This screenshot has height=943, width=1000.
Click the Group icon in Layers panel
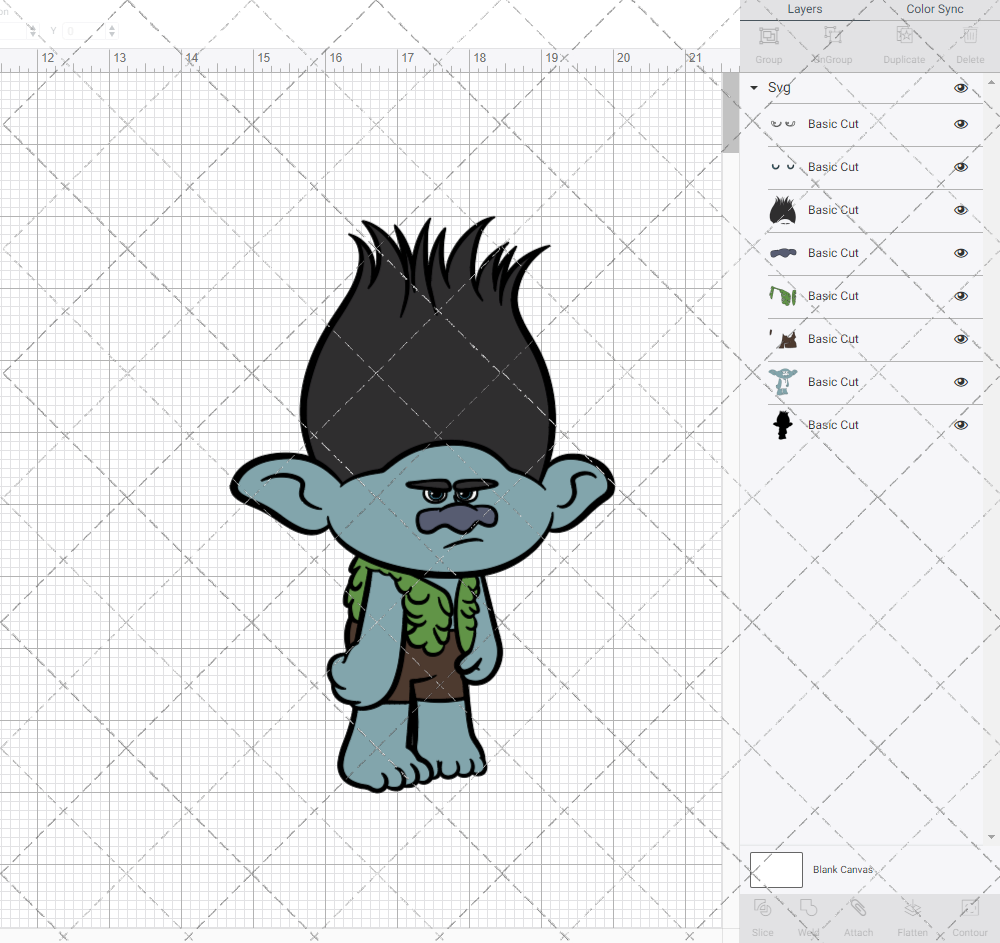[768, 35]
